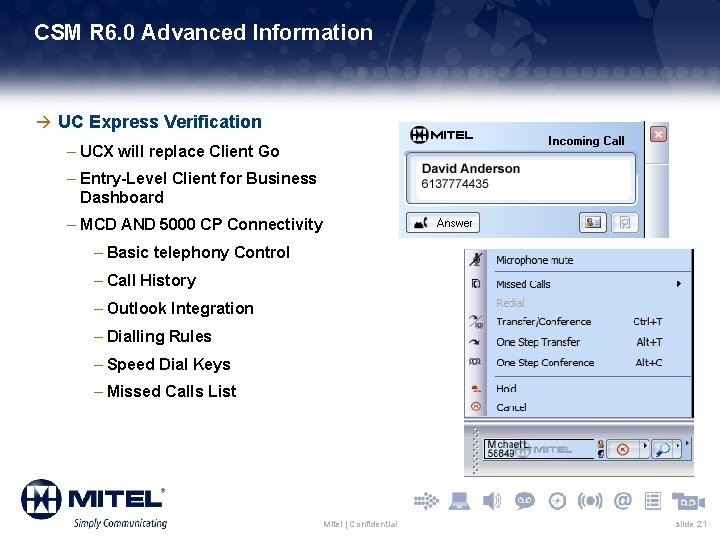720x540 pixels.
Task: Click the red Hold phone icon
Action: 476,389
